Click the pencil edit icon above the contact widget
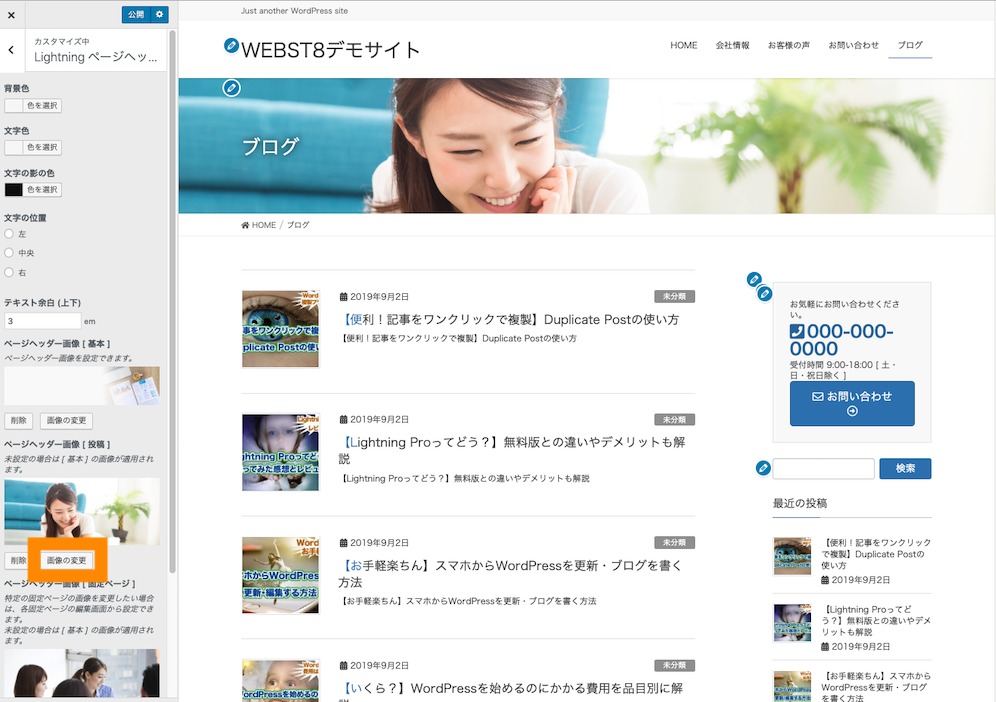996x702 pixels. [x=754, y=280]
